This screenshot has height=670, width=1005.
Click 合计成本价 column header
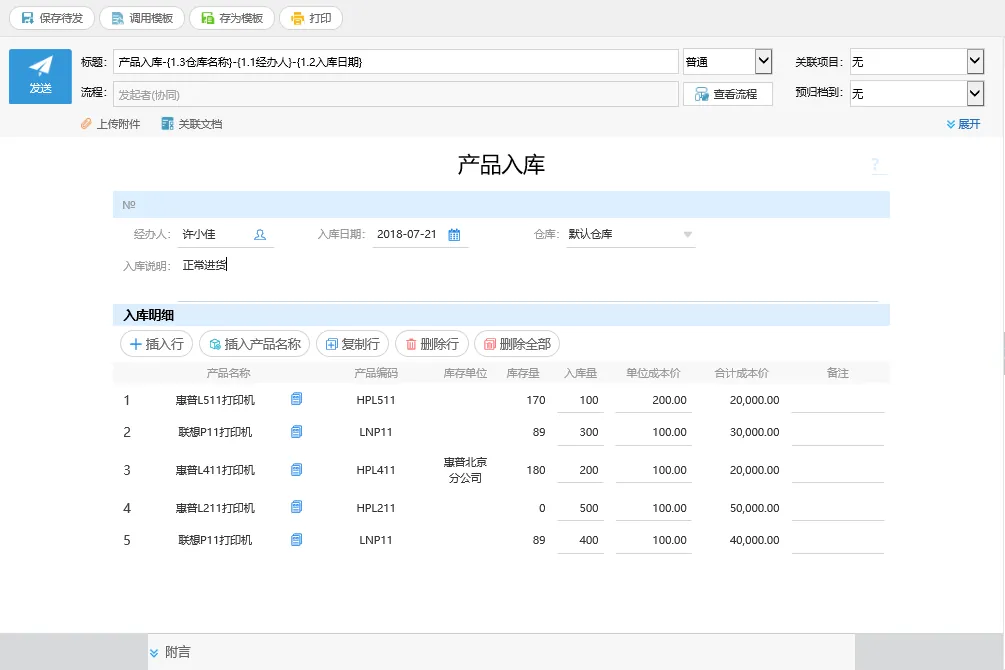pyautogui.click(x=742, y=373)
